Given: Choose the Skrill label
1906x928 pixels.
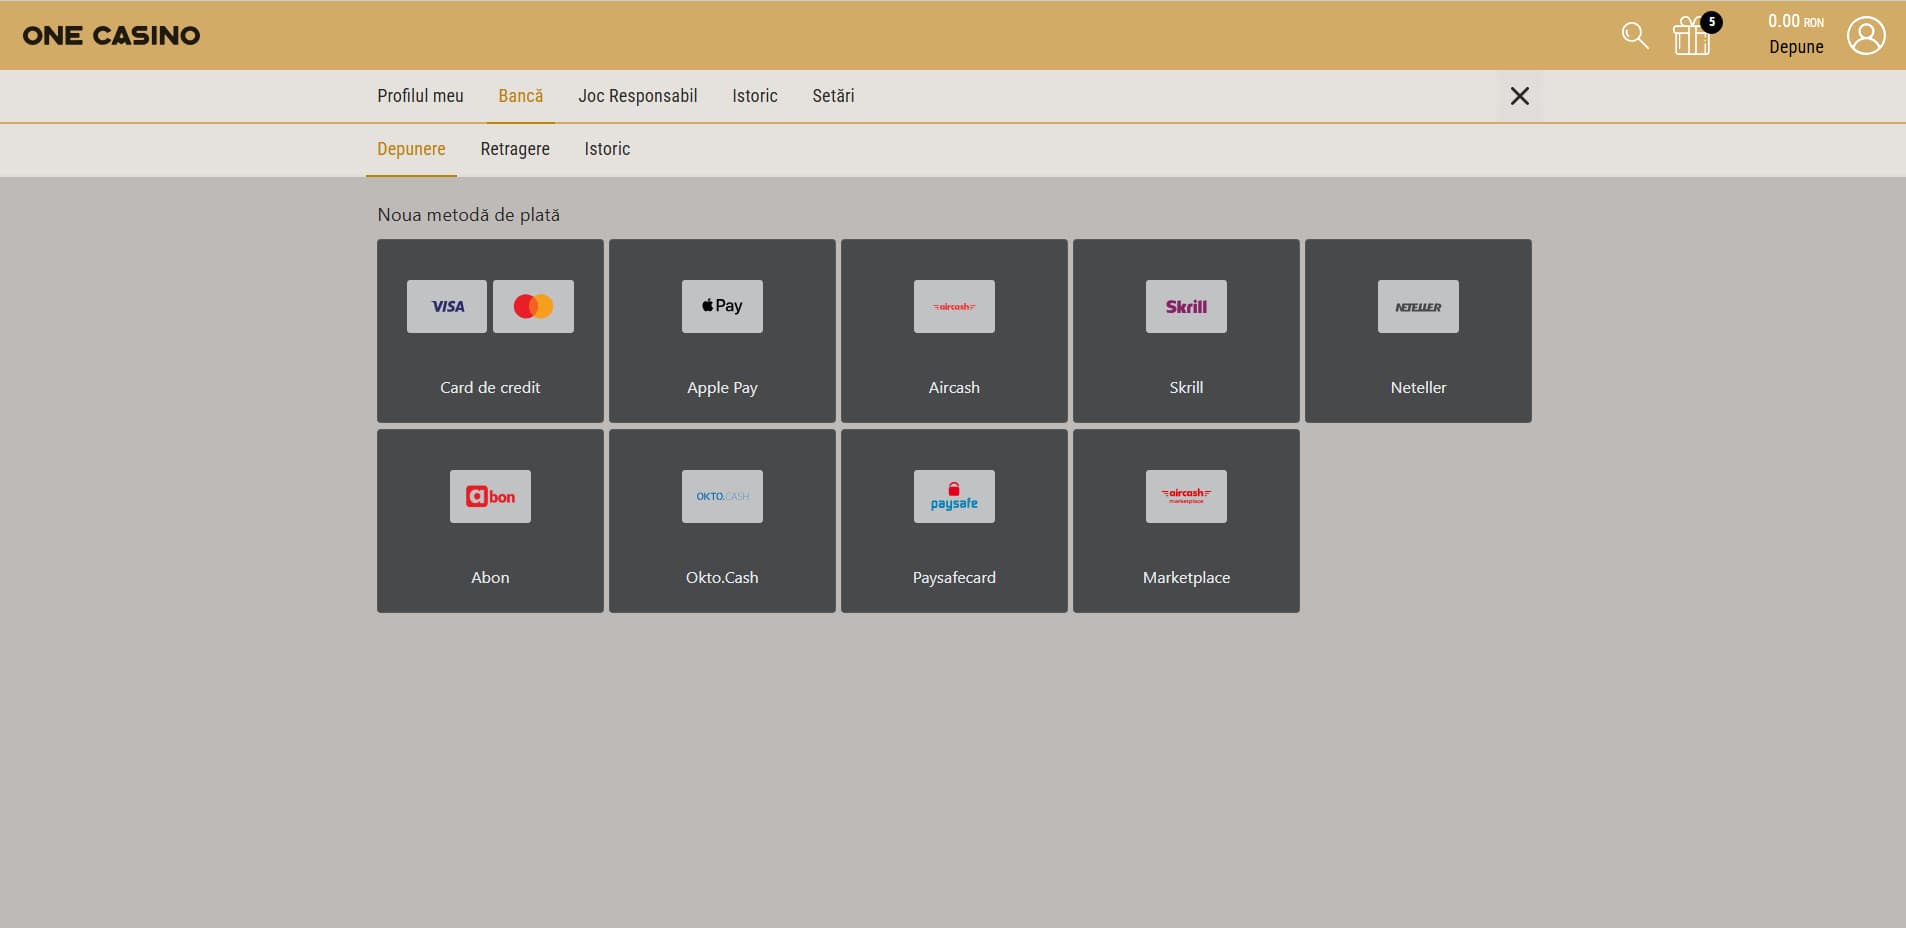Looking at the screenshot, I should 1186,387.
